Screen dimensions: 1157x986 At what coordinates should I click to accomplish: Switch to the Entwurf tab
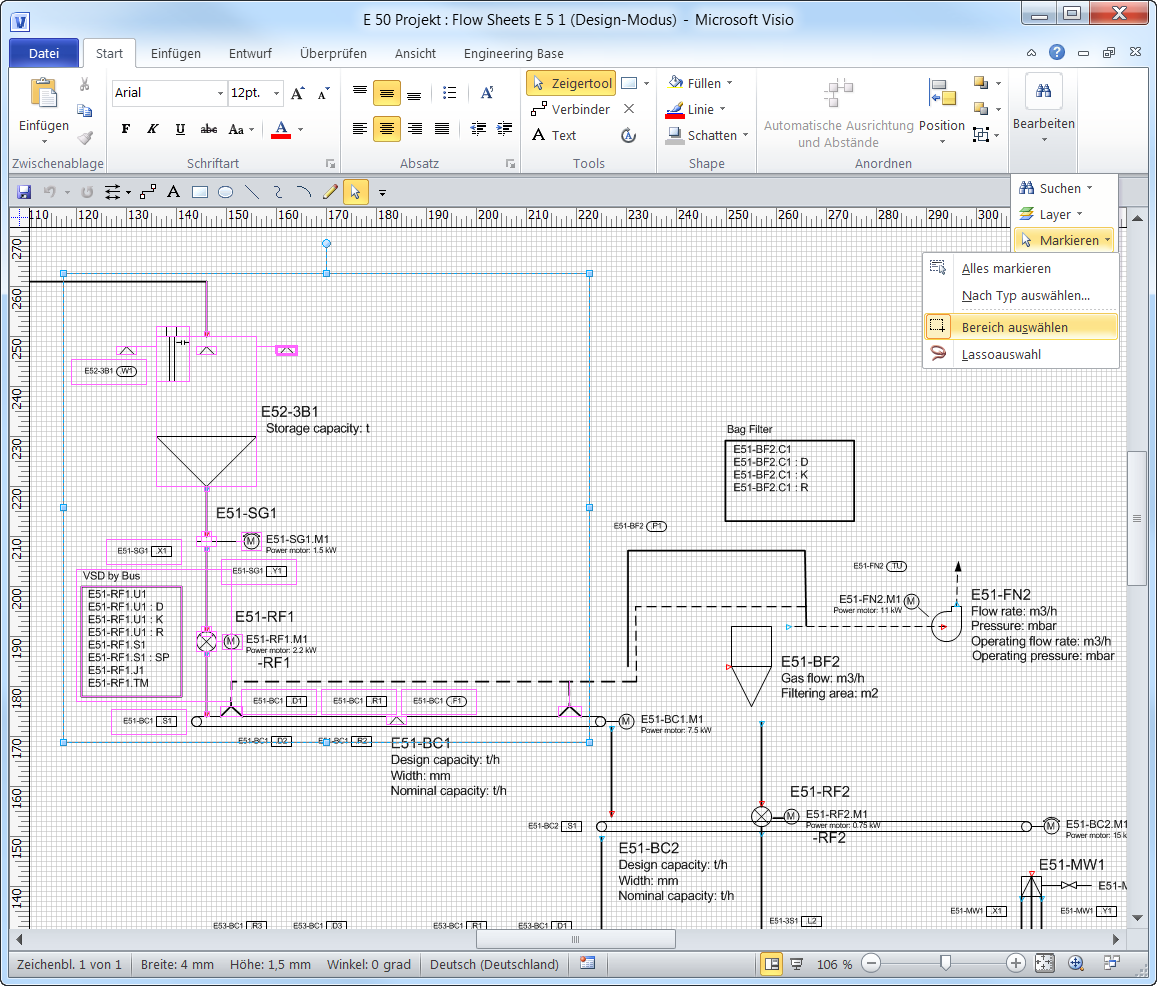(x=250, y=53)
